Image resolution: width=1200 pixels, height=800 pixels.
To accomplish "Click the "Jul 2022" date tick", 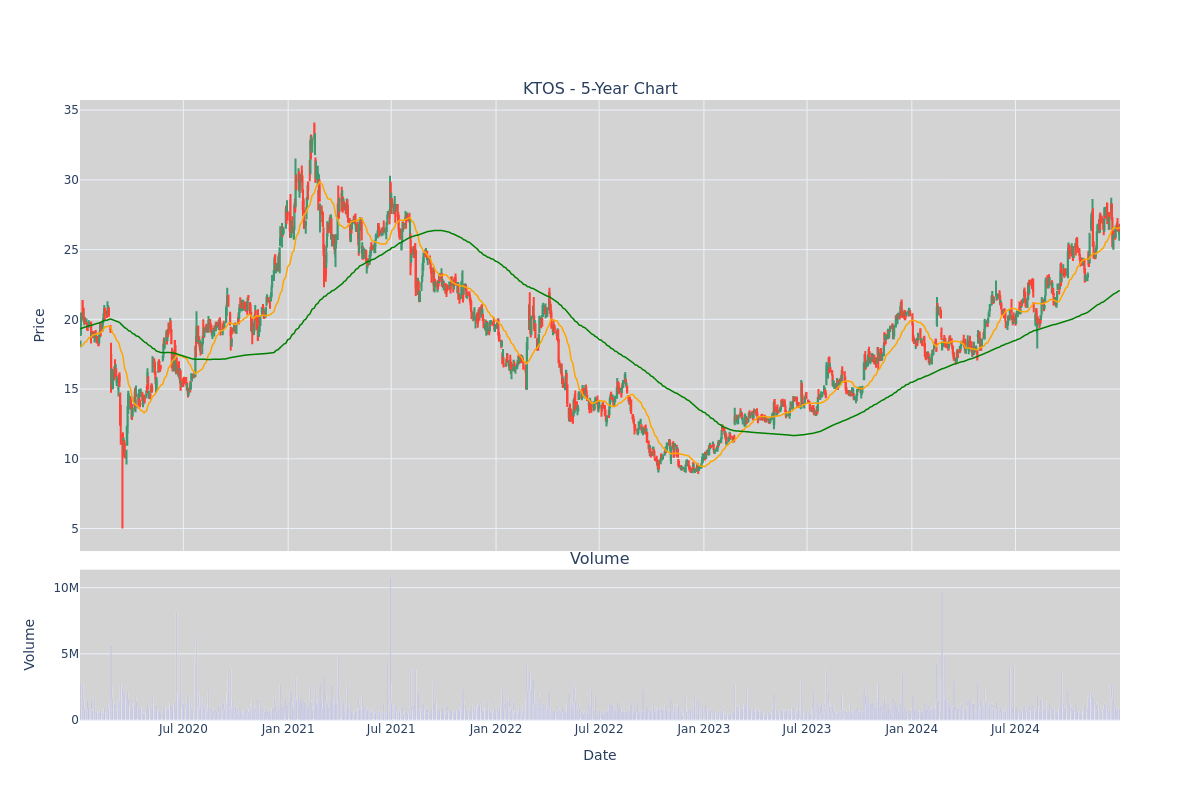I will (x=599, y=729).
